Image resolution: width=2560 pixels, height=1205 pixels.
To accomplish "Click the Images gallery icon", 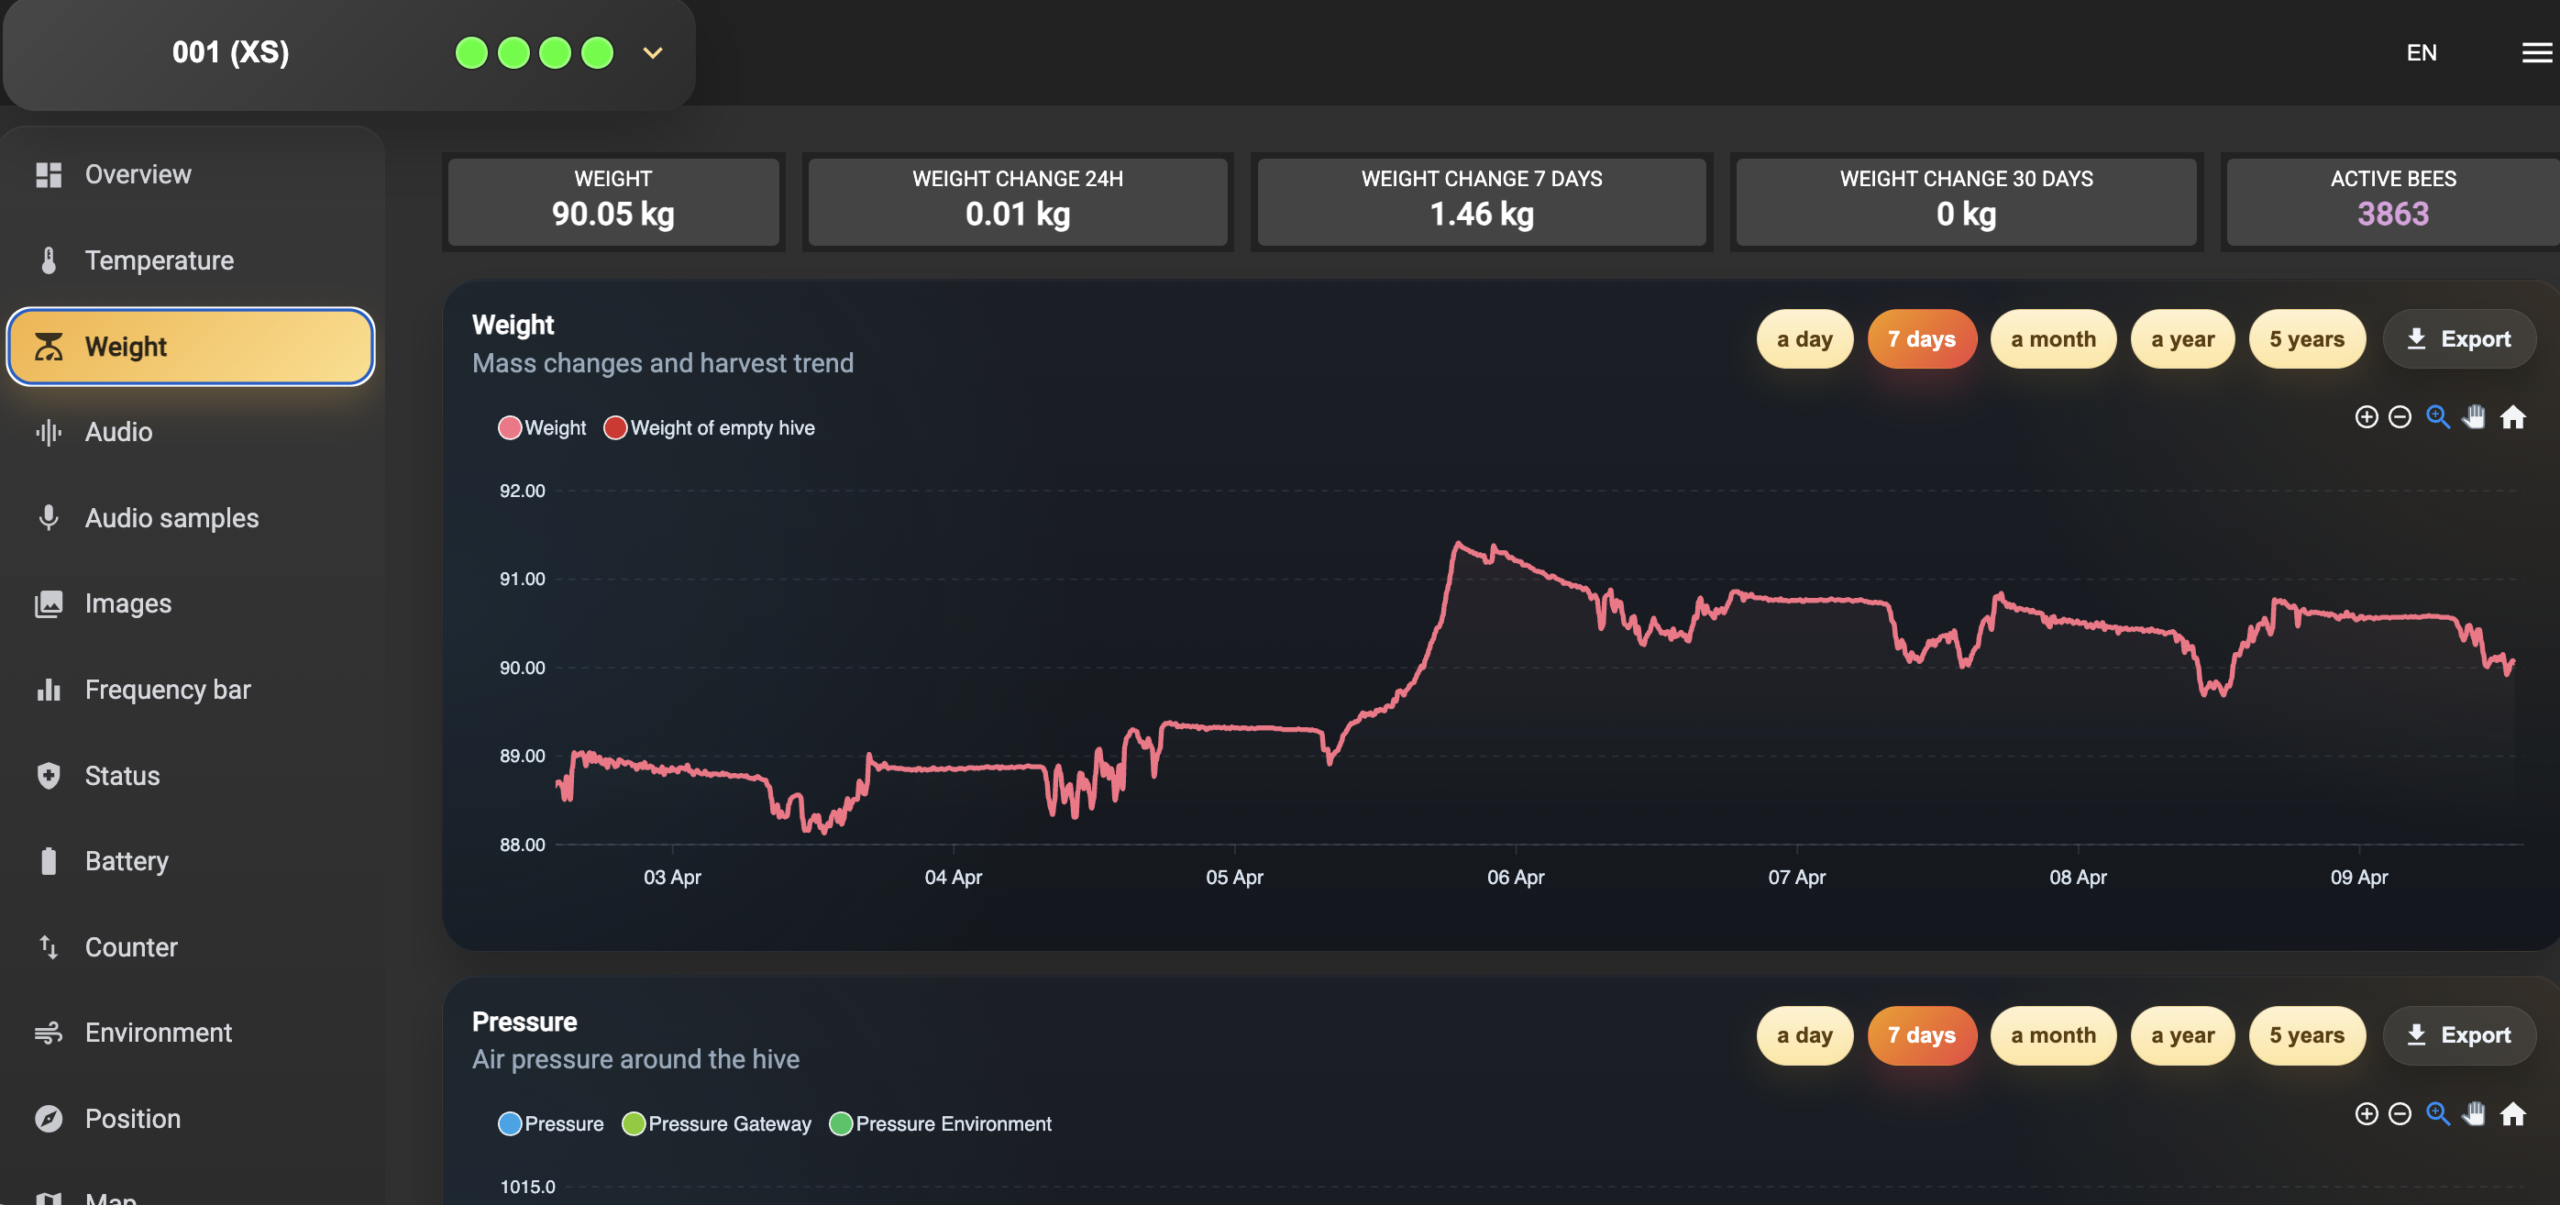I will 48,604.
